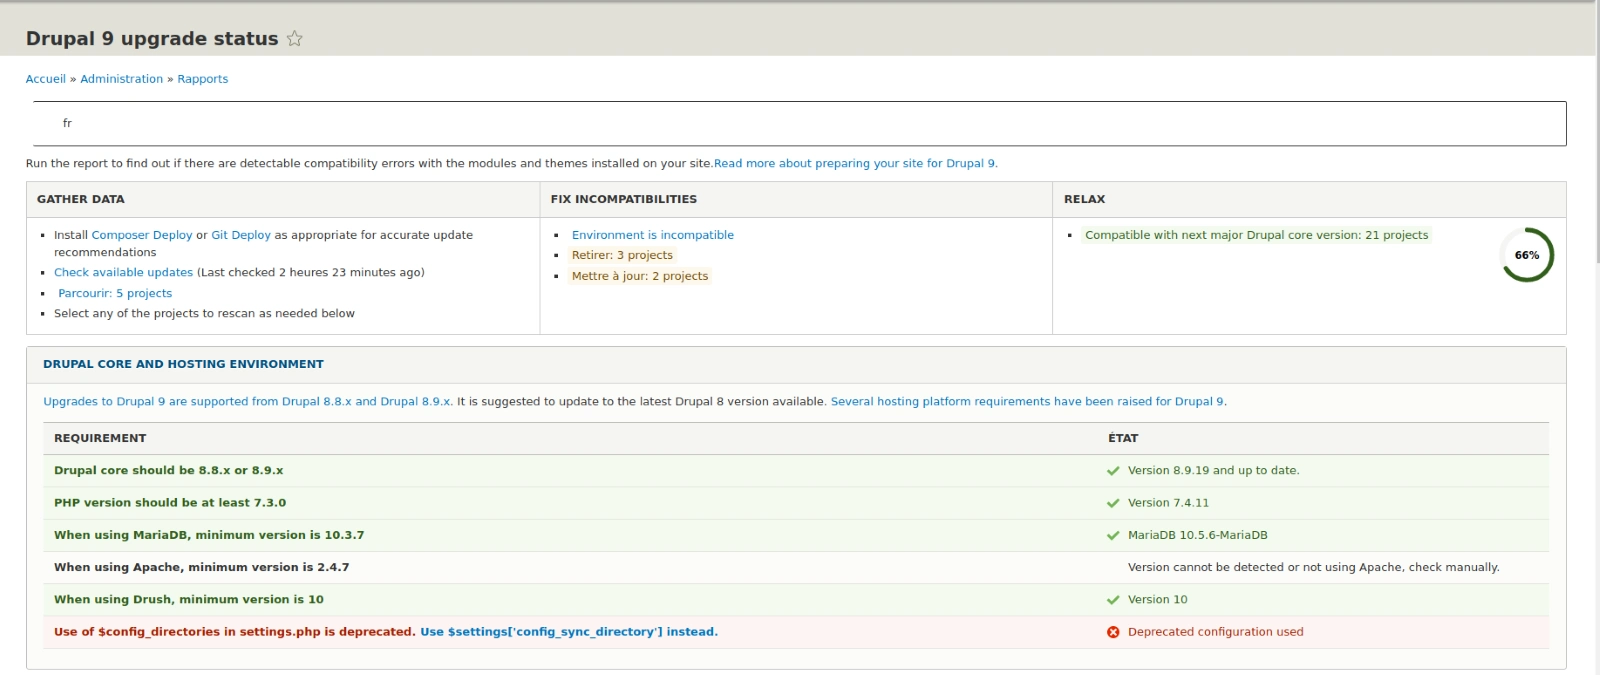Click the 66% circular progress indicator
This screenshot has width=1600, height=675.
pos(1527,255)
